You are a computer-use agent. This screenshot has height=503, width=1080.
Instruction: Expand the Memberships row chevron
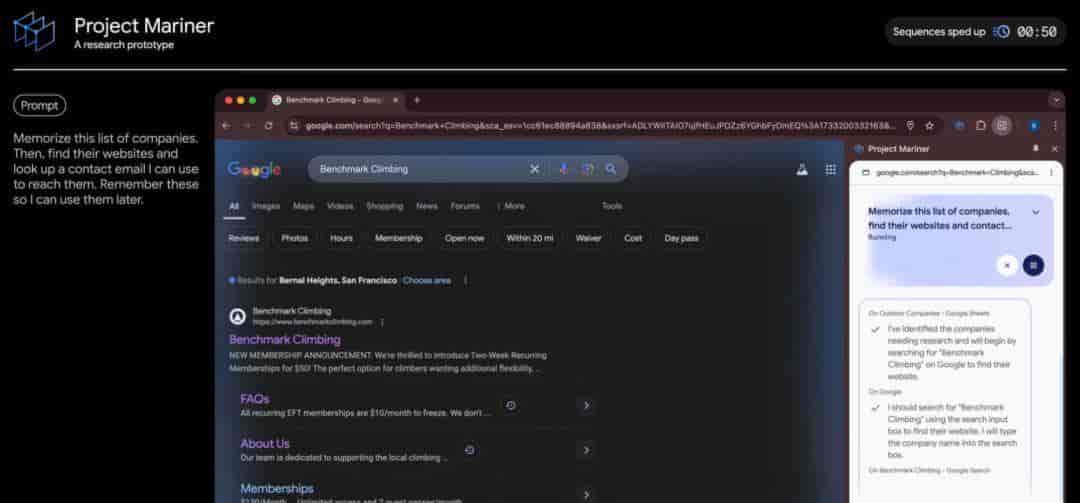coord(586,495)
